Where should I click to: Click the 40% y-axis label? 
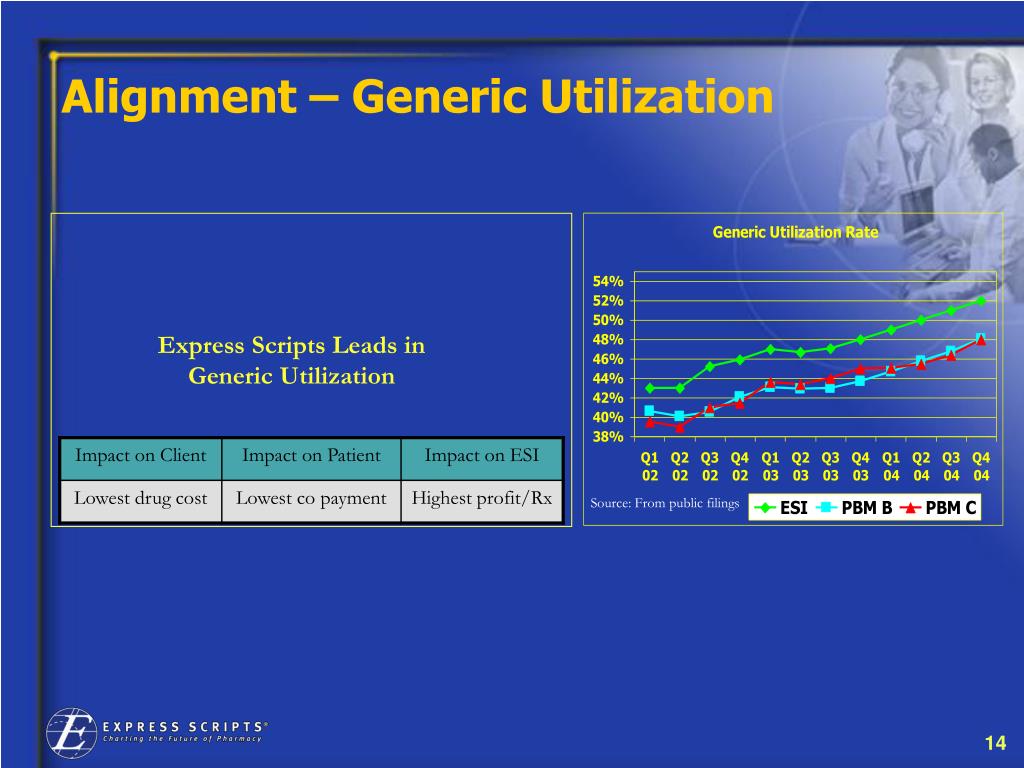608,417
